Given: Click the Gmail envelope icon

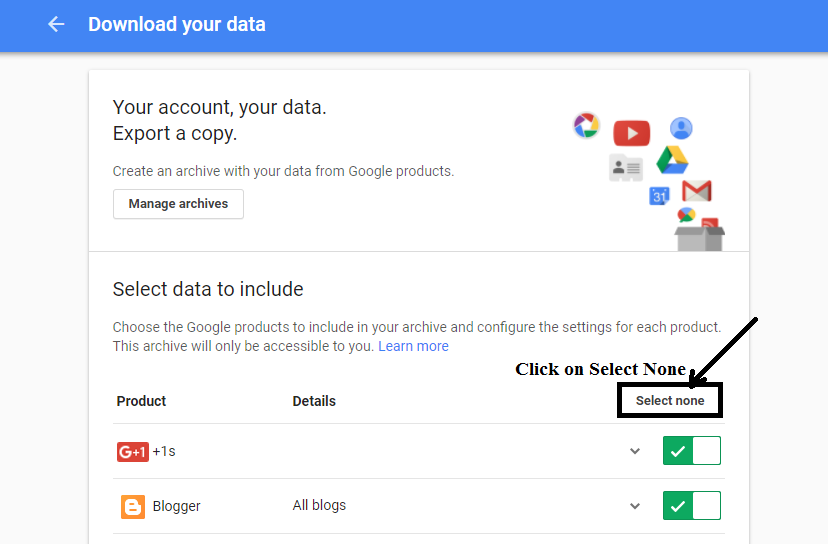Looking at the screenshot, I should pyautogui.click(x=696, y=190).
